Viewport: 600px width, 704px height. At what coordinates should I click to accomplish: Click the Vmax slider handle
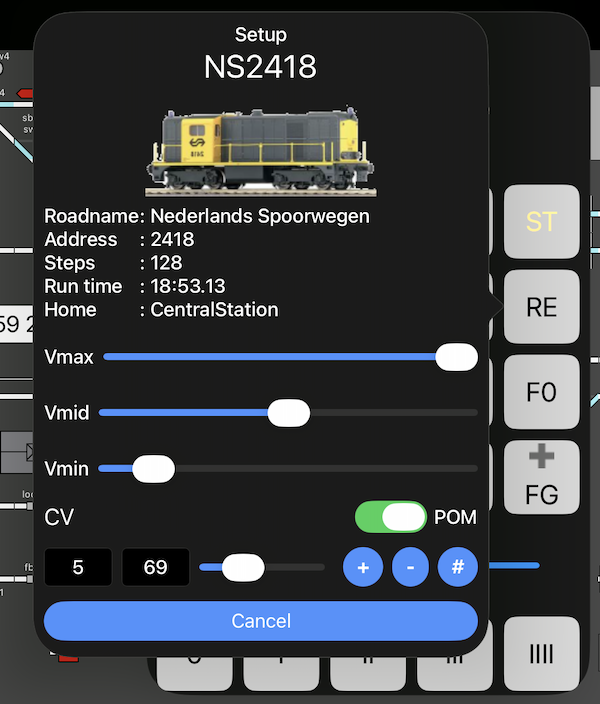(x=457, y=357)
